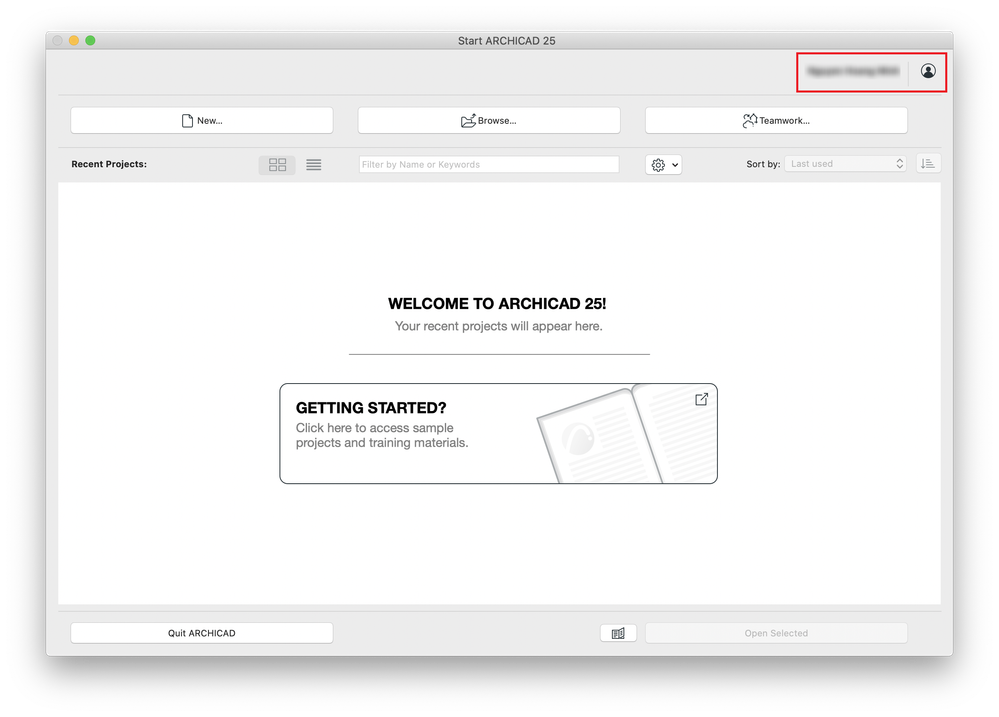Viewport: 999px width, 717px height.
Task: Click the Open Selected button
Action: pos(776,633)
